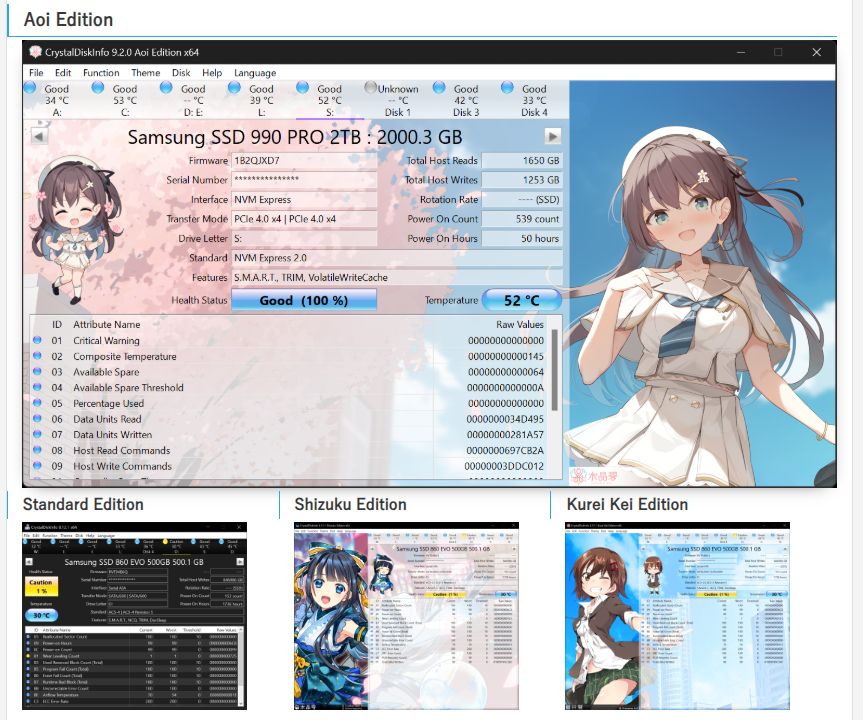Click the status dot for Host Write Commands
Image resolution: width=863 pixels, height=720 pixels.
click(x=37, y=465)
